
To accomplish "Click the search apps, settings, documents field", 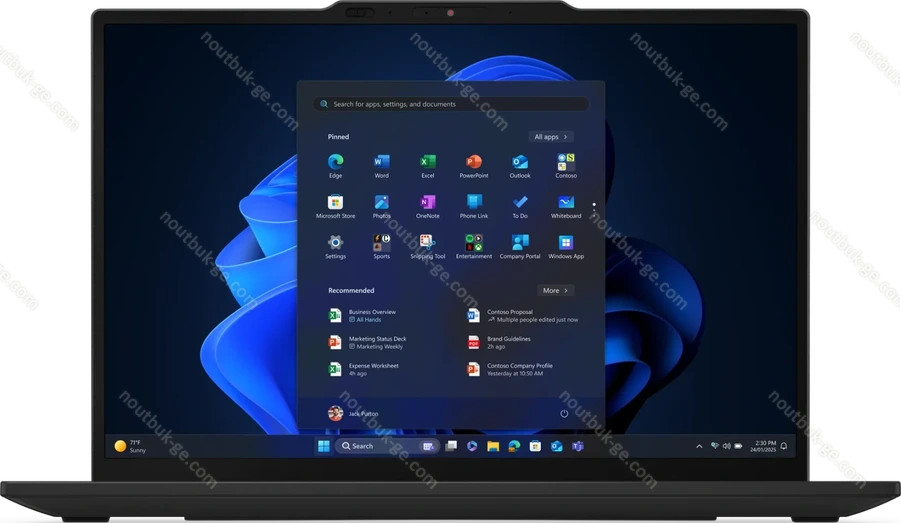I will tap(450, 104).
